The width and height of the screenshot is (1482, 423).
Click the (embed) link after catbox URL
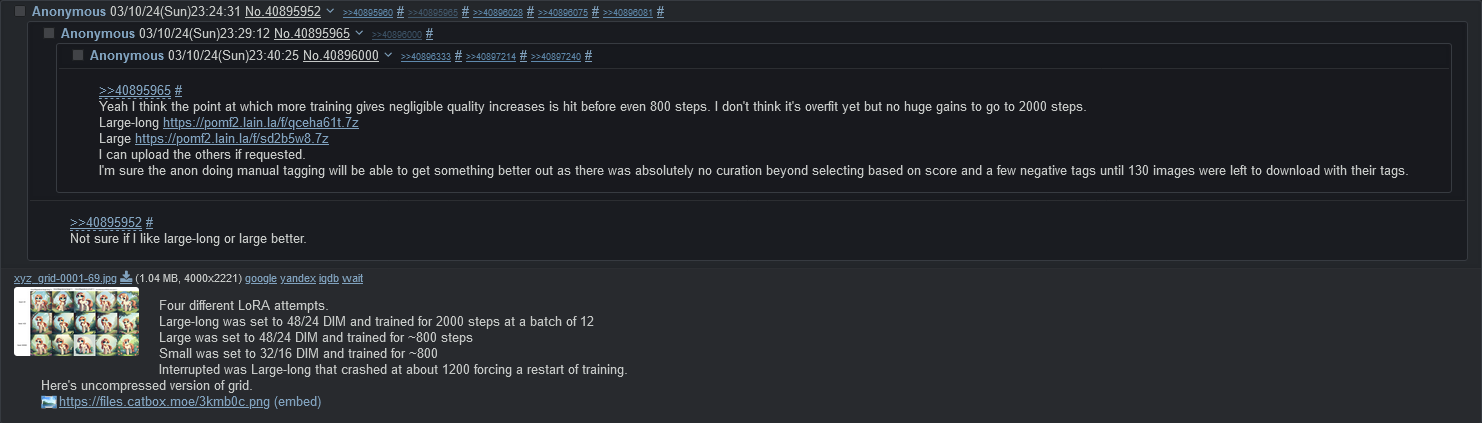coord(297,402)
